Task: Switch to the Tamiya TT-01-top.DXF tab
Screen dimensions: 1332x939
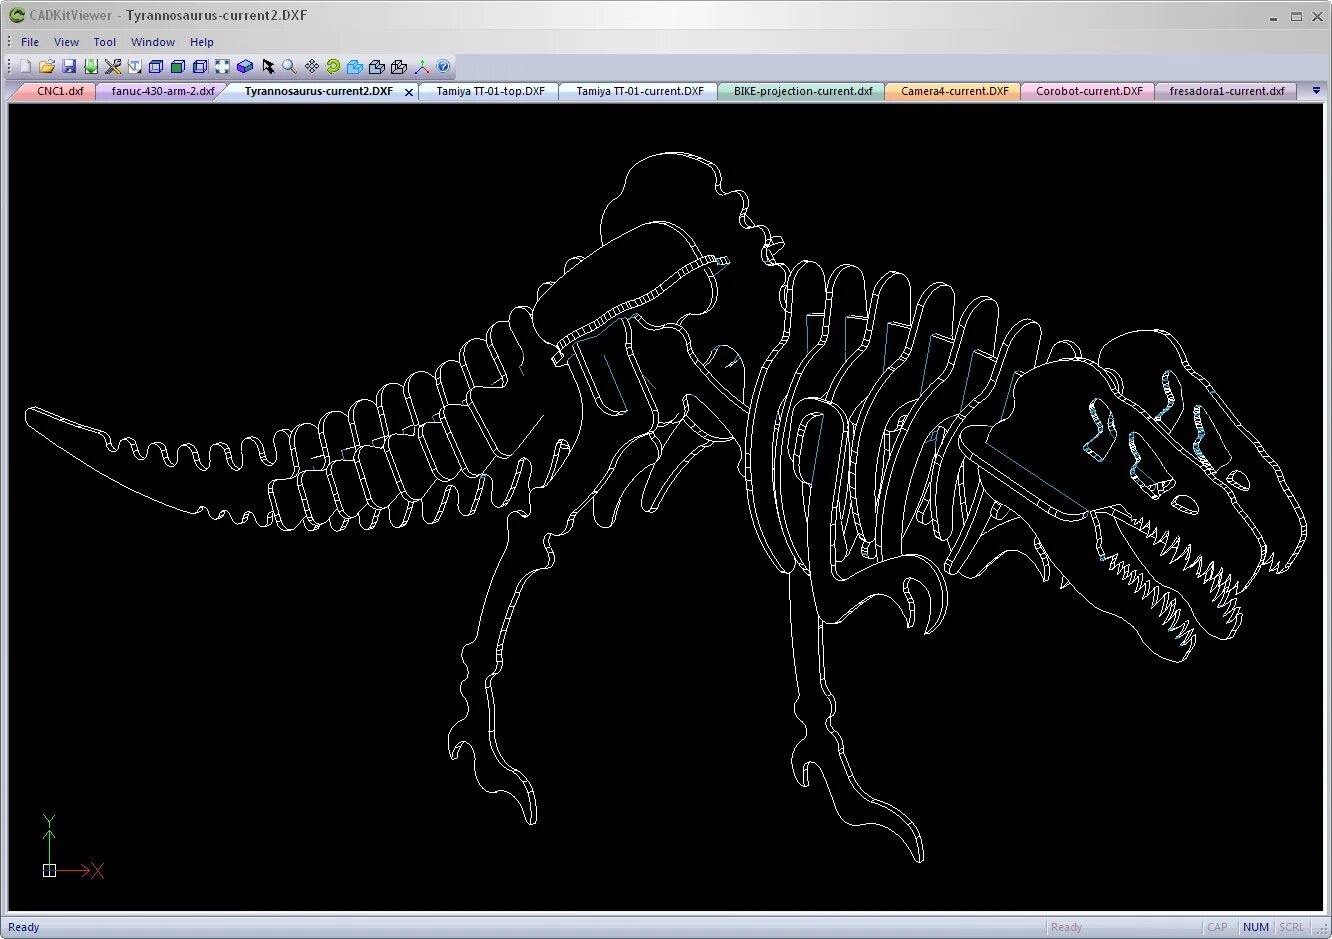Action: tap(490, 91)
